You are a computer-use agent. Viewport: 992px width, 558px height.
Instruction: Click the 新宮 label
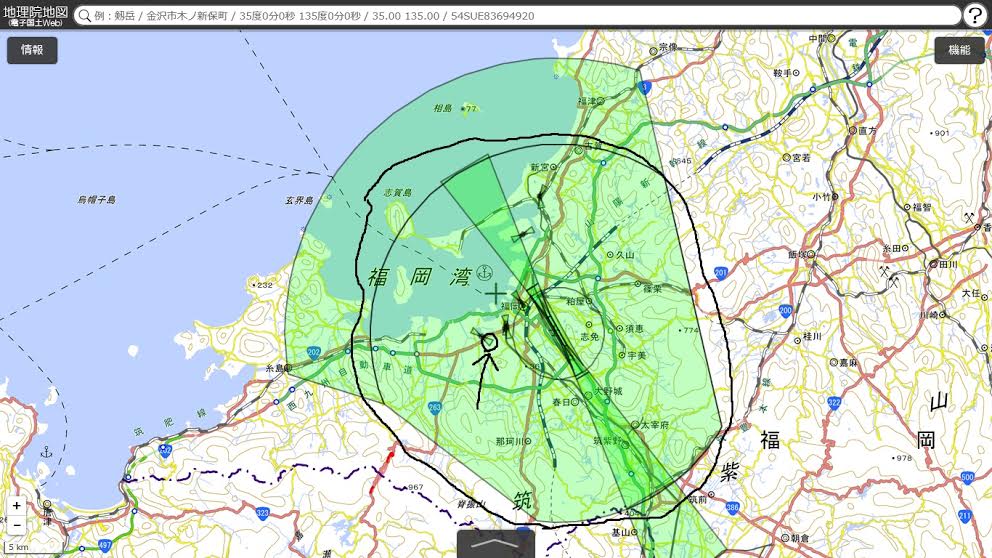pyautogui.click(x=540, y=167)
